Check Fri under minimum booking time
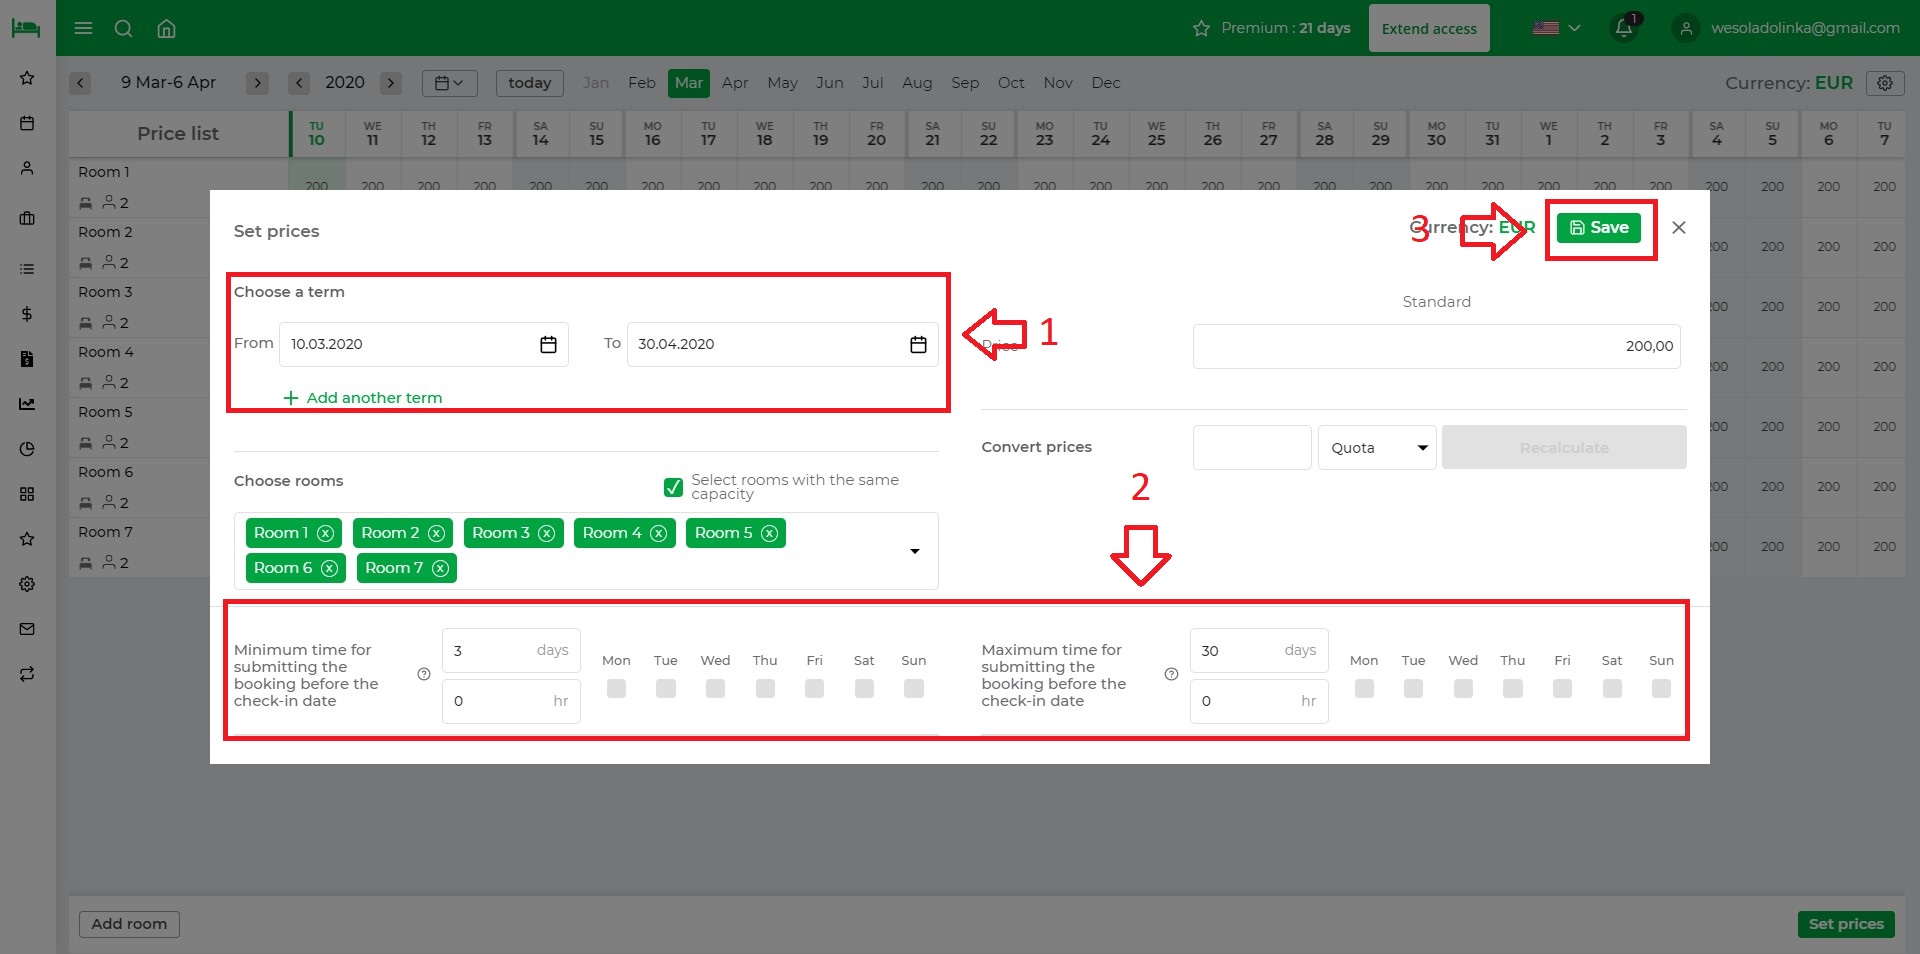 coord(814,688)
